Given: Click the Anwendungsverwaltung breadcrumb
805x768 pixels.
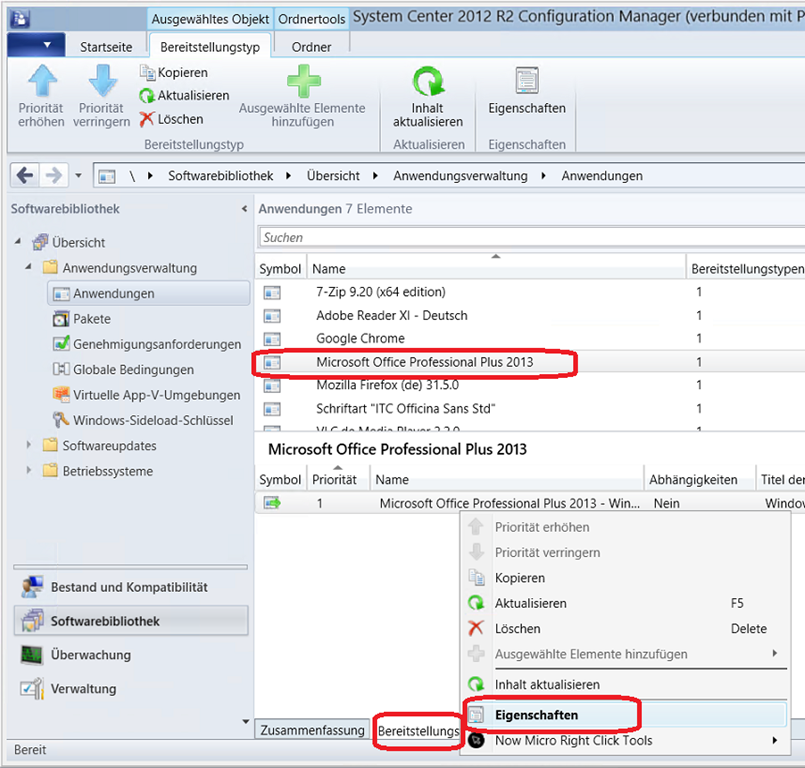Looking at the screenshot, I should 461,176.
